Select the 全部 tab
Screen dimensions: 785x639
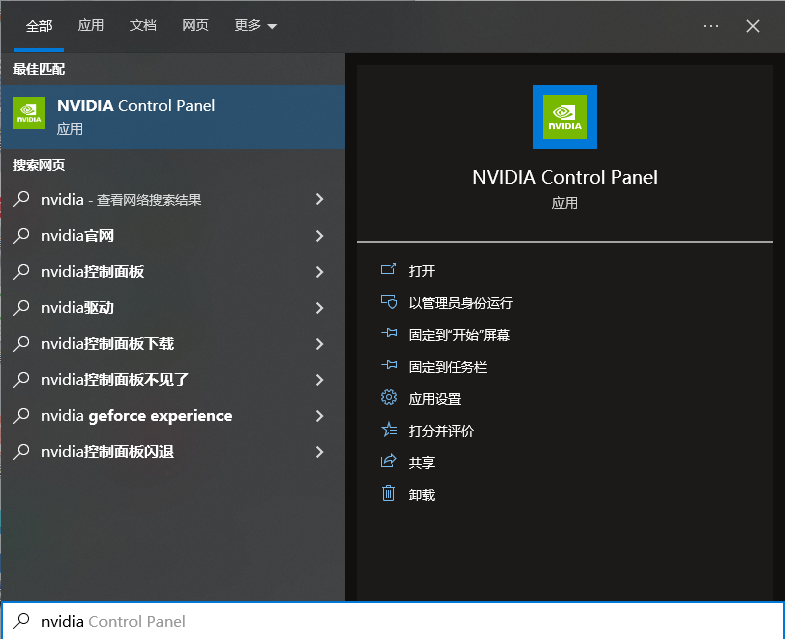click(39, 25)
